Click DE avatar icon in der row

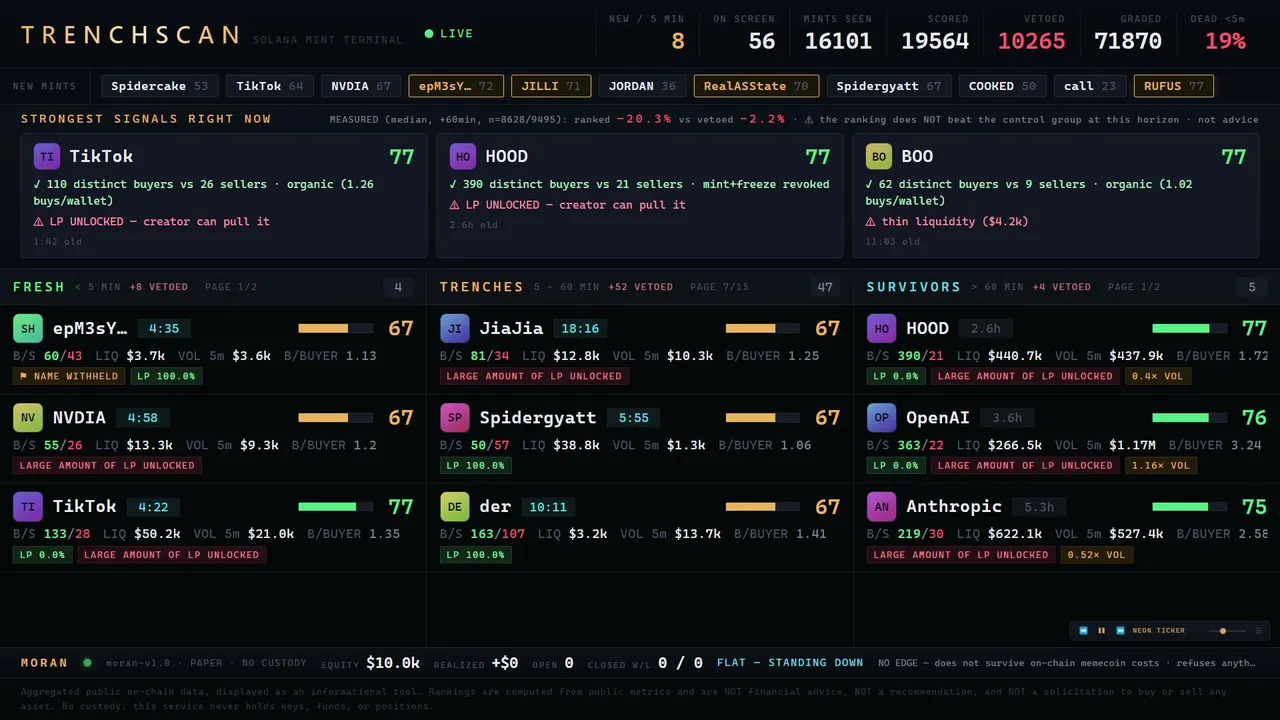pyautogui.click(x=455, y=506)
